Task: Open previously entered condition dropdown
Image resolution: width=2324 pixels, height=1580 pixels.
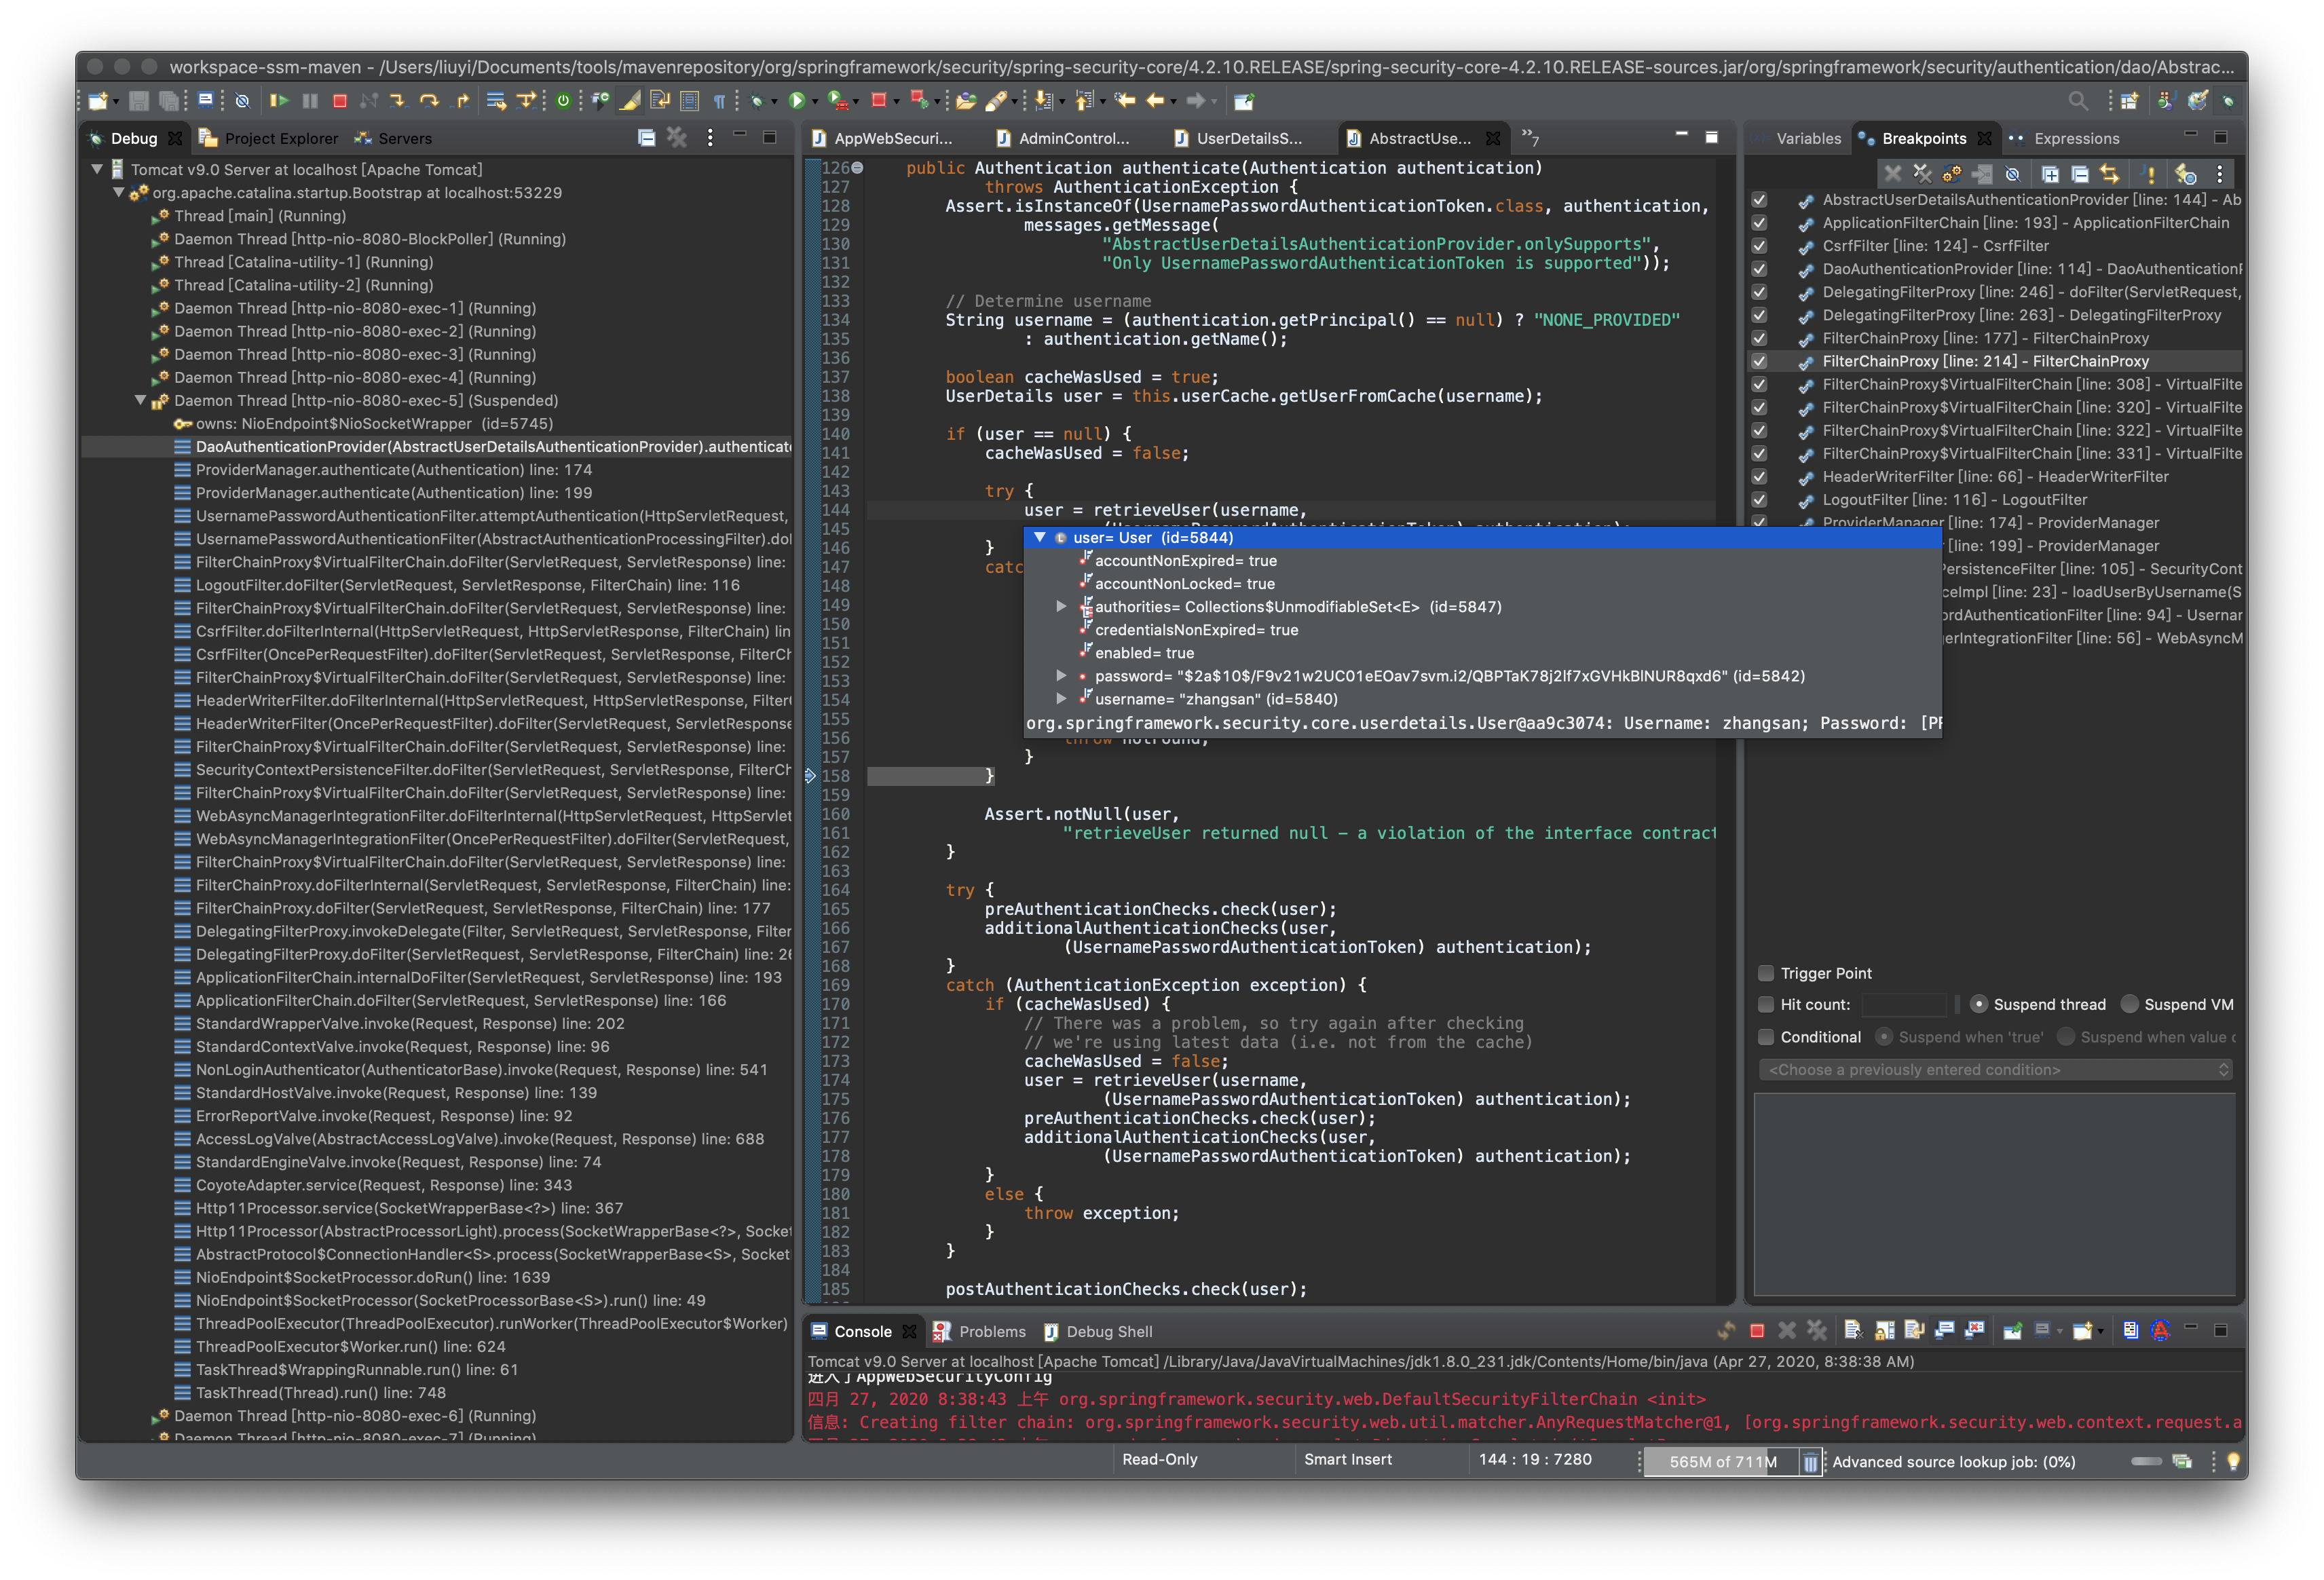Action: coord(1995,1070)
